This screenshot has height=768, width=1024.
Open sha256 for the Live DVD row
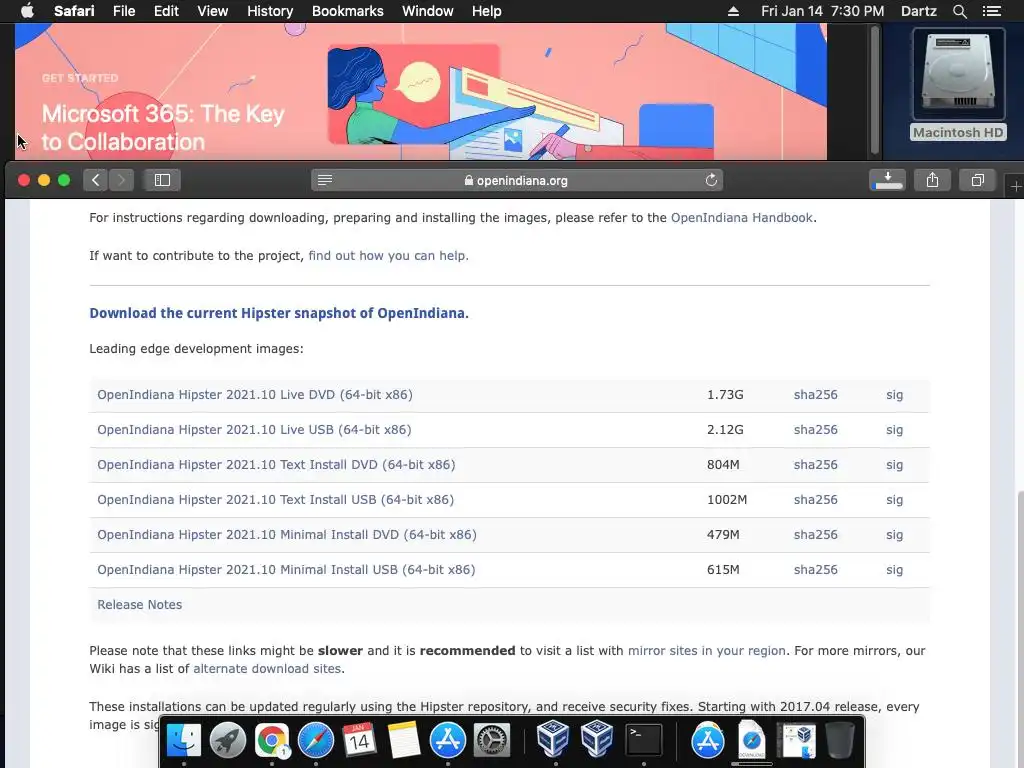click(x=816, y=394)
